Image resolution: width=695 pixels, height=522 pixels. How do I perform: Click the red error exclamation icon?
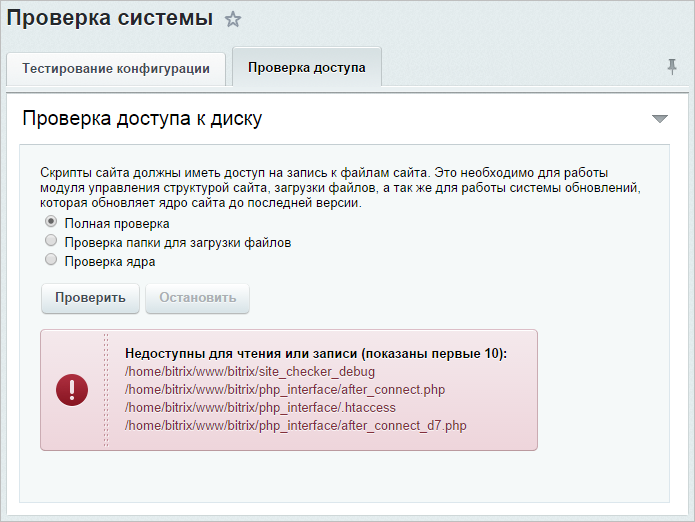pyautogui.click(x=72, y=390)
